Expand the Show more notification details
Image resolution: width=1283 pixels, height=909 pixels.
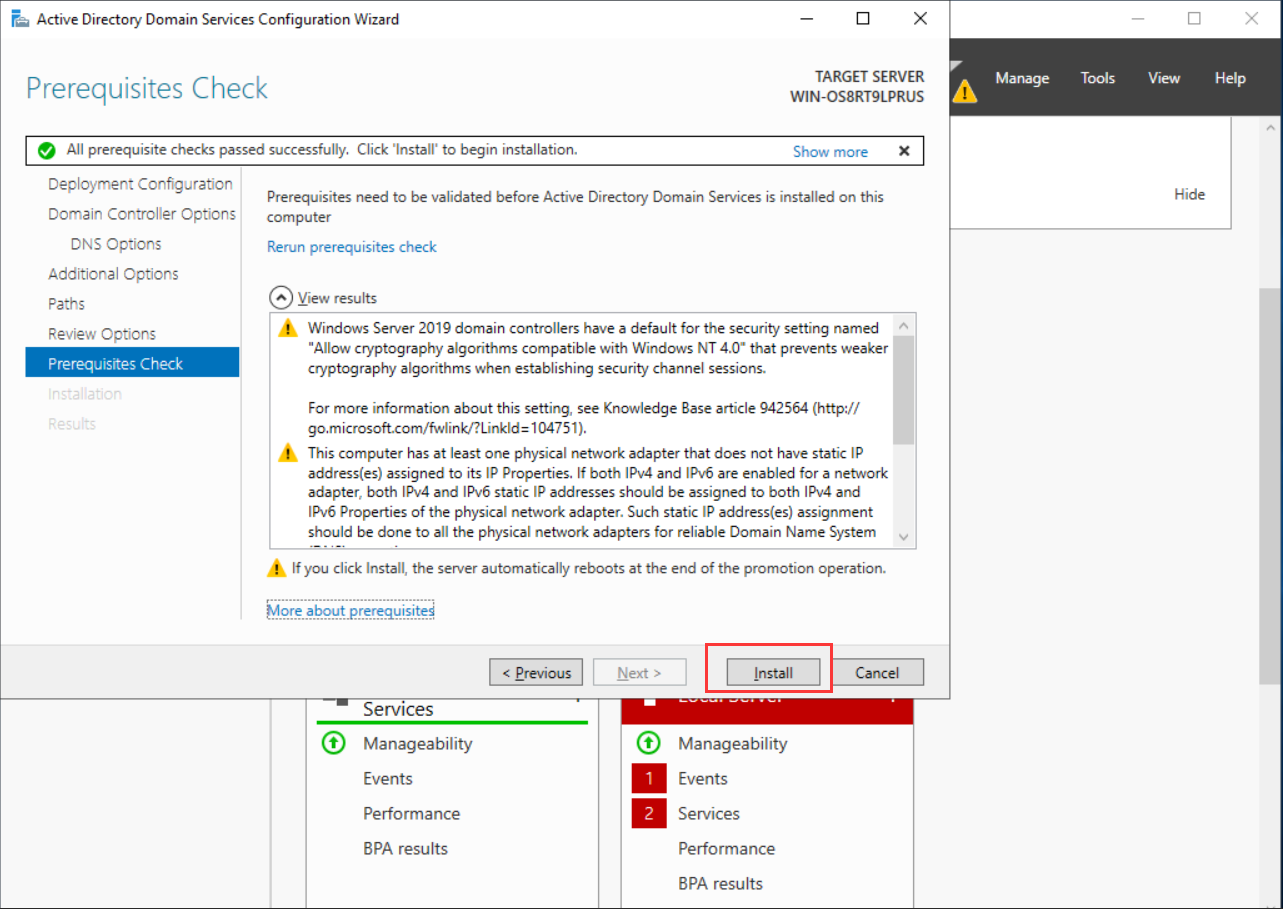pyautogui.click(x=830, y=151)
